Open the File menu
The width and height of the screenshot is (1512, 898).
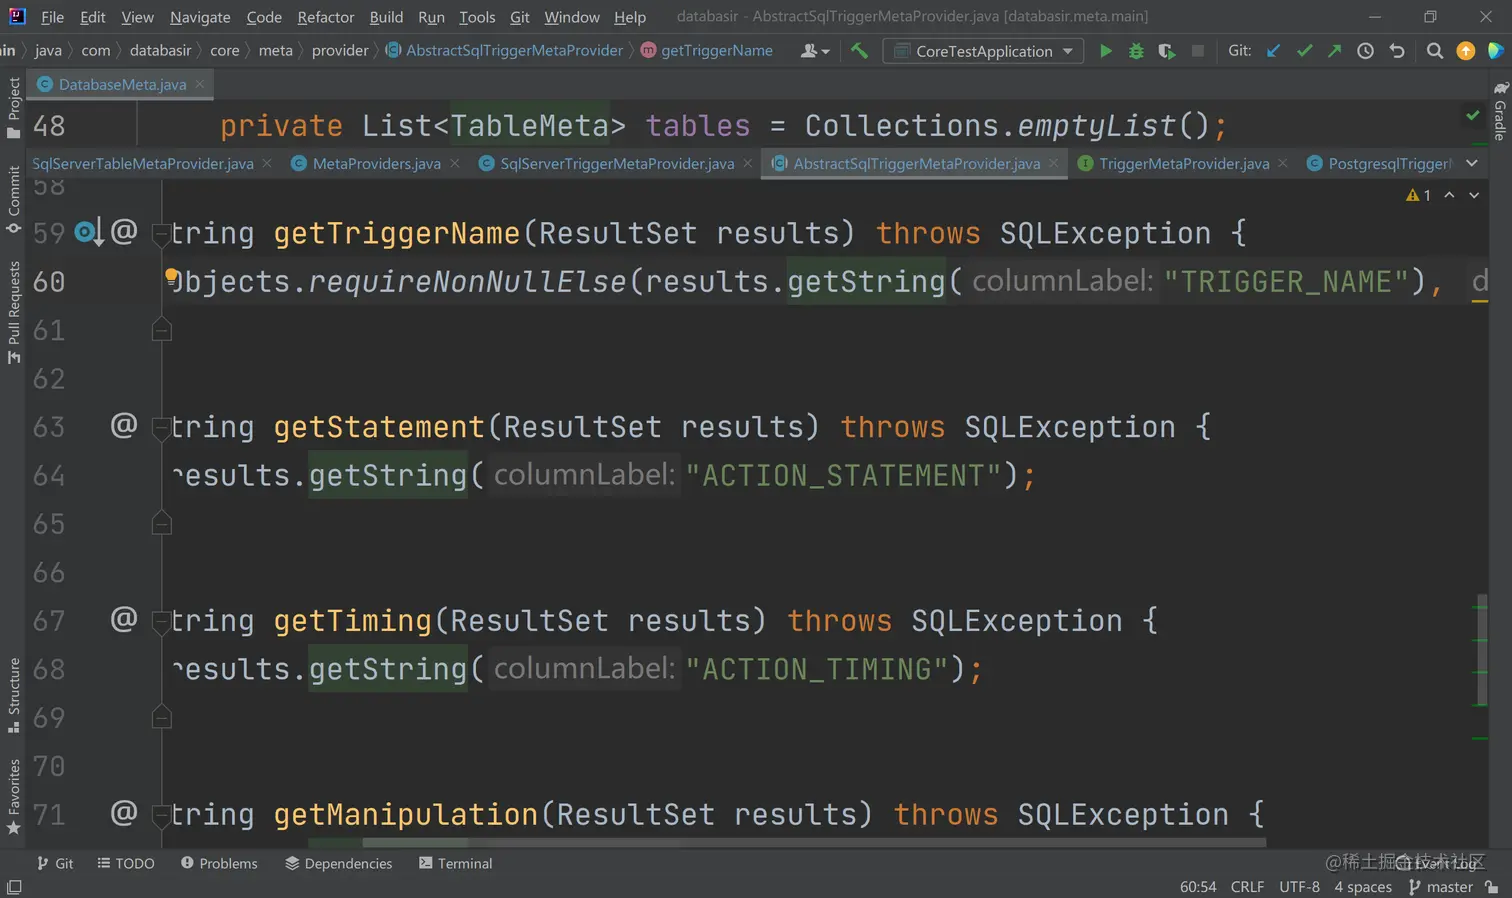click(52, 17)
